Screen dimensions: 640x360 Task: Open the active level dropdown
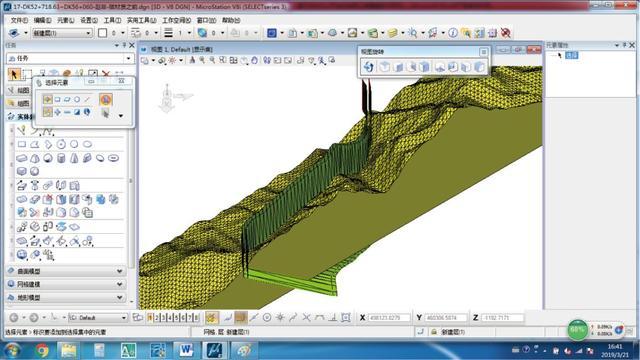(x=62, y=33)
